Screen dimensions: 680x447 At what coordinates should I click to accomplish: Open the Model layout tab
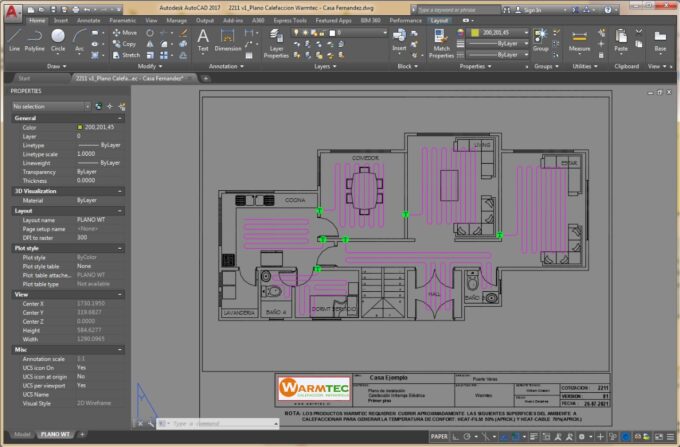coord(21,436)
